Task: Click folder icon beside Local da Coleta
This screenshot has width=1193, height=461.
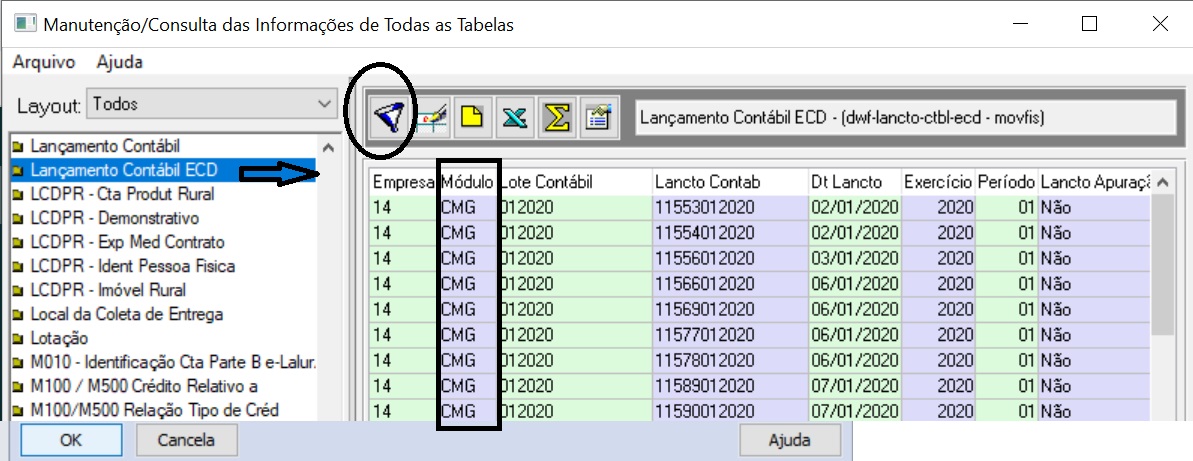Action: pos(18,314)
